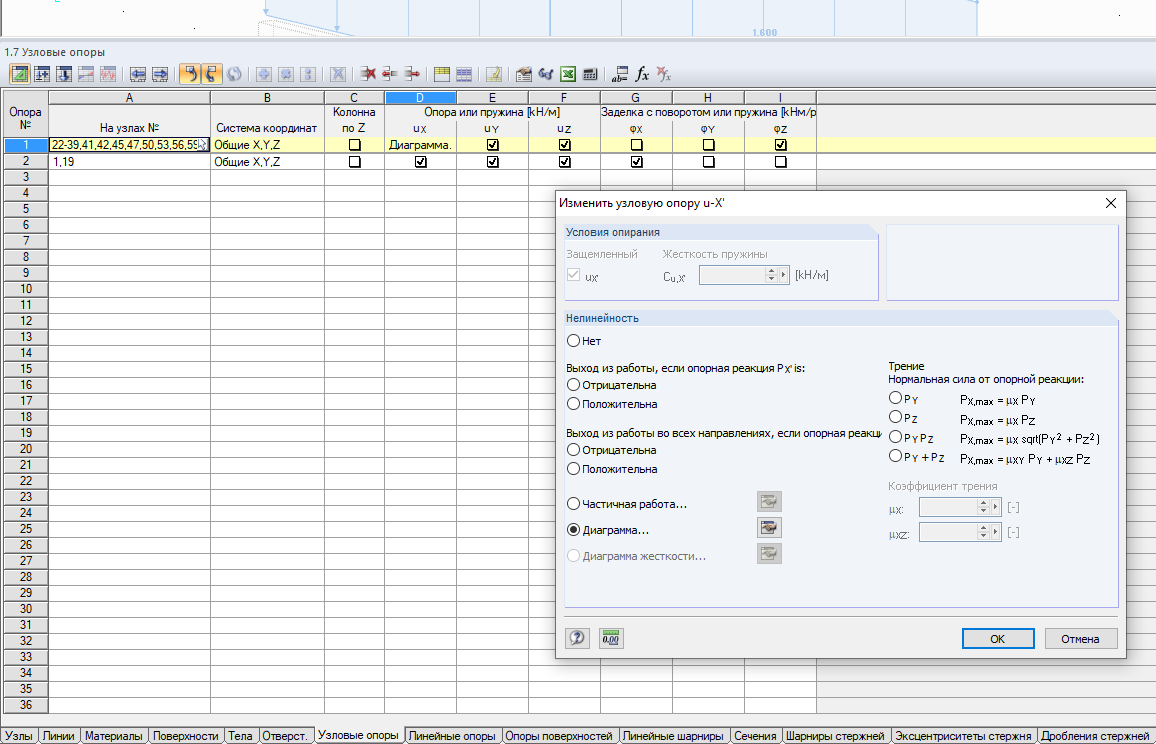Select the friction 'PY + PZ' radio option
The image size is (1156, 744).
coord(895,456)
